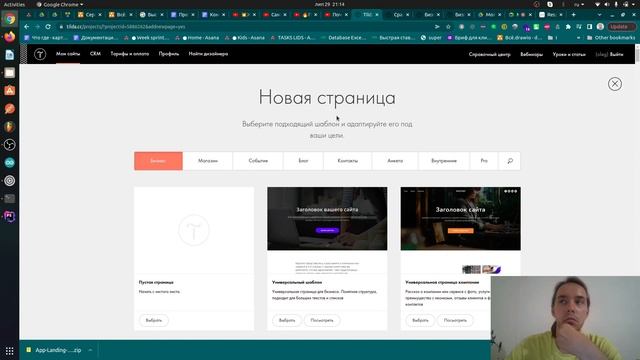Screen dimensions: 640x360
Task: Click the tilda.cc address bar
Action: click(x=245, y=27)
